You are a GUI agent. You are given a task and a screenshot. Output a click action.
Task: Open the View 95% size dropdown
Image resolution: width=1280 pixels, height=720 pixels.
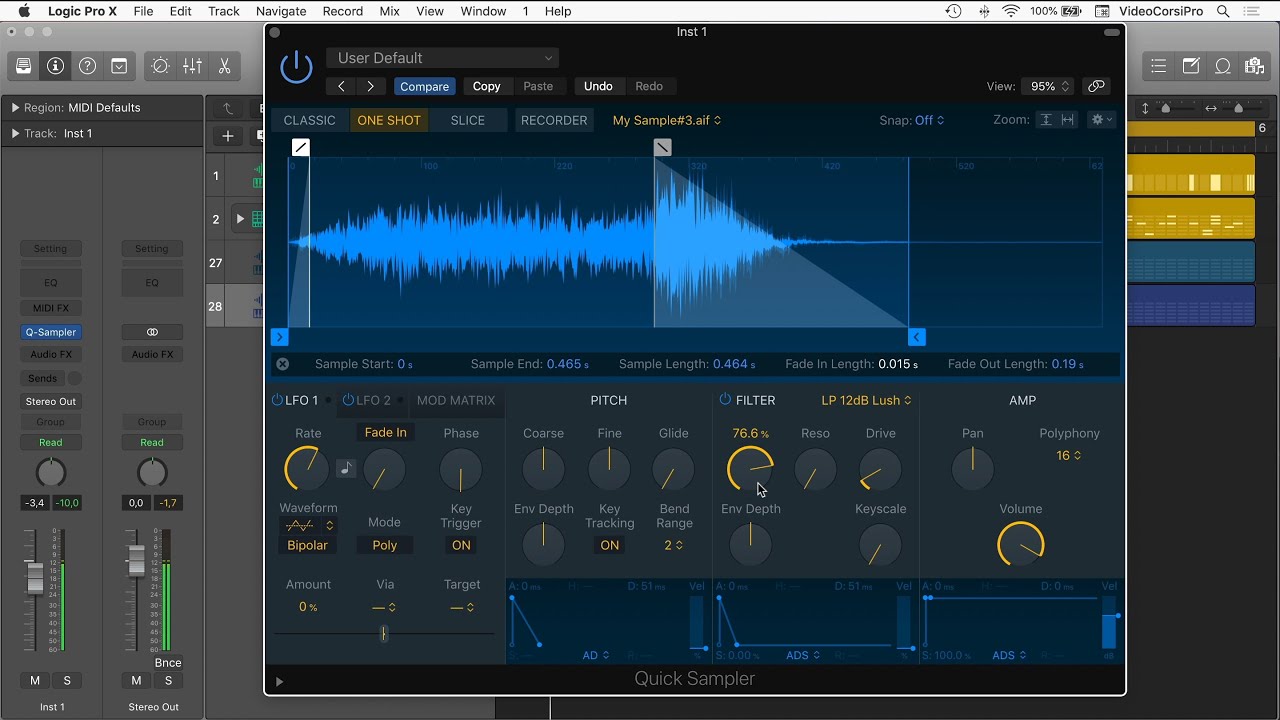point(1050,86)
